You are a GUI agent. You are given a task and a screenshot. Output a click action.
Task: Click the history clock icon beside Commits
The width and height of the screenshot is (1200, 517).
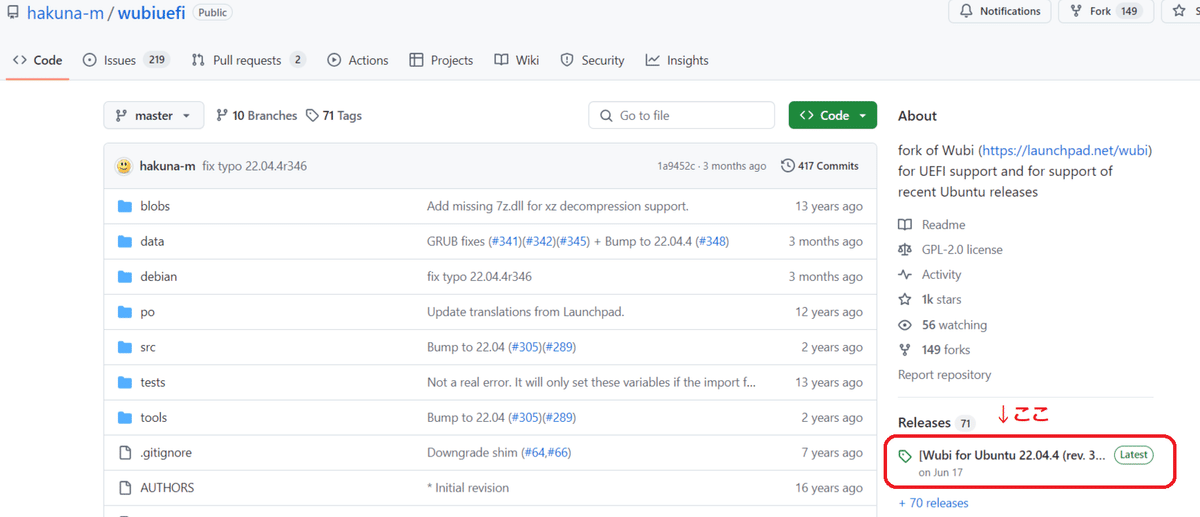[788, 166]
